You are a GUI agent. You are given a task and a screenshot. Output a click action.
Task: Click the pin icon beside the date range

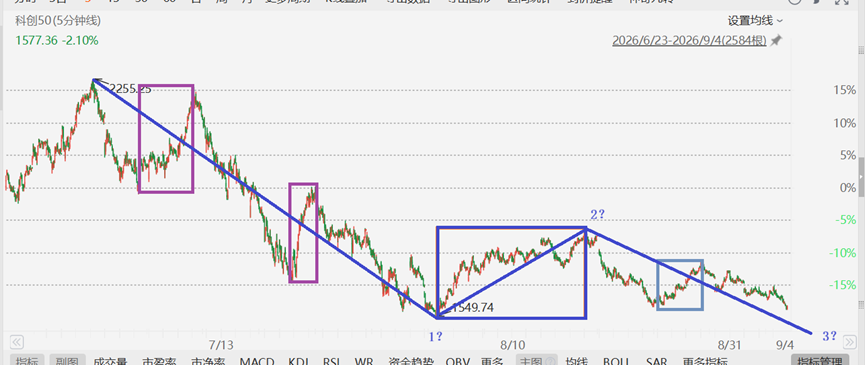pyautogui.click(x=776, y=41)
